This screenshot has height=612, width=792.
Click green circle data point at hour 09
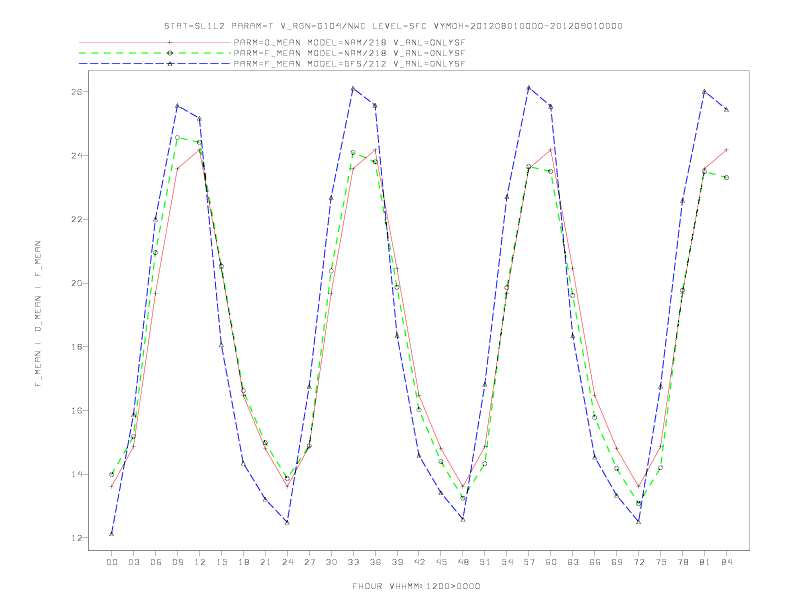pos(177,137)
